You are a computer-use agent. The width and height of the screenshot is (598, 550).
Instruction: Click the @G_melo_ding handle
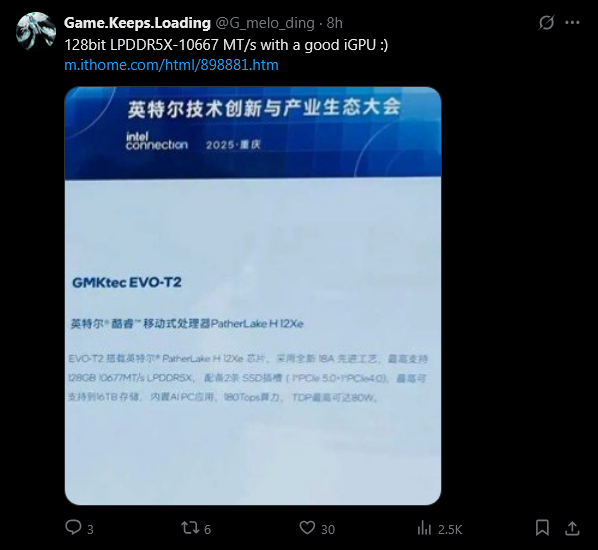[265, 23]
